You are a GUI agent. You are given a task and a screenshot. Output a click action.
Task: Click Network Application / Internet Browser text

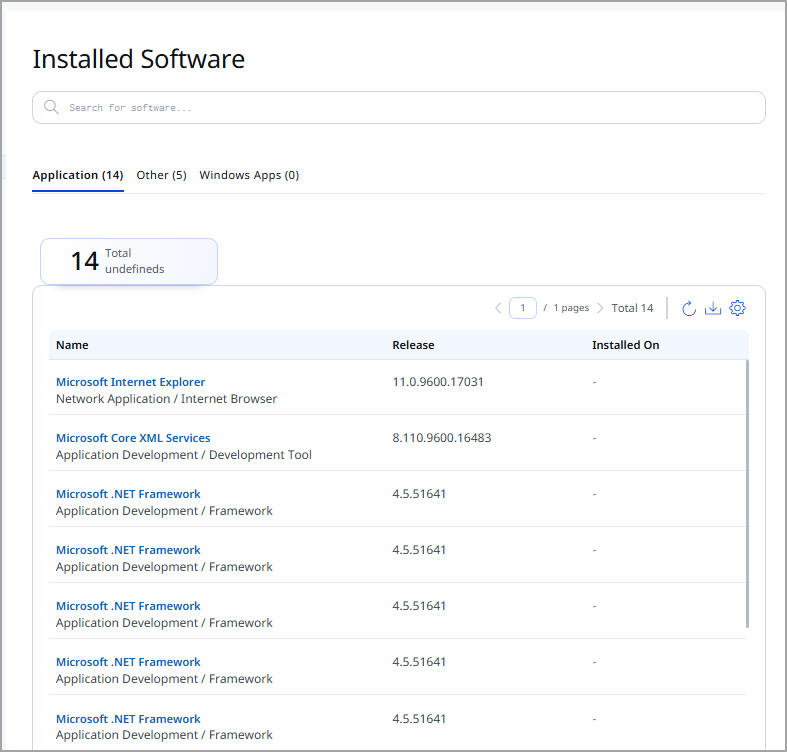click(166, 399)
